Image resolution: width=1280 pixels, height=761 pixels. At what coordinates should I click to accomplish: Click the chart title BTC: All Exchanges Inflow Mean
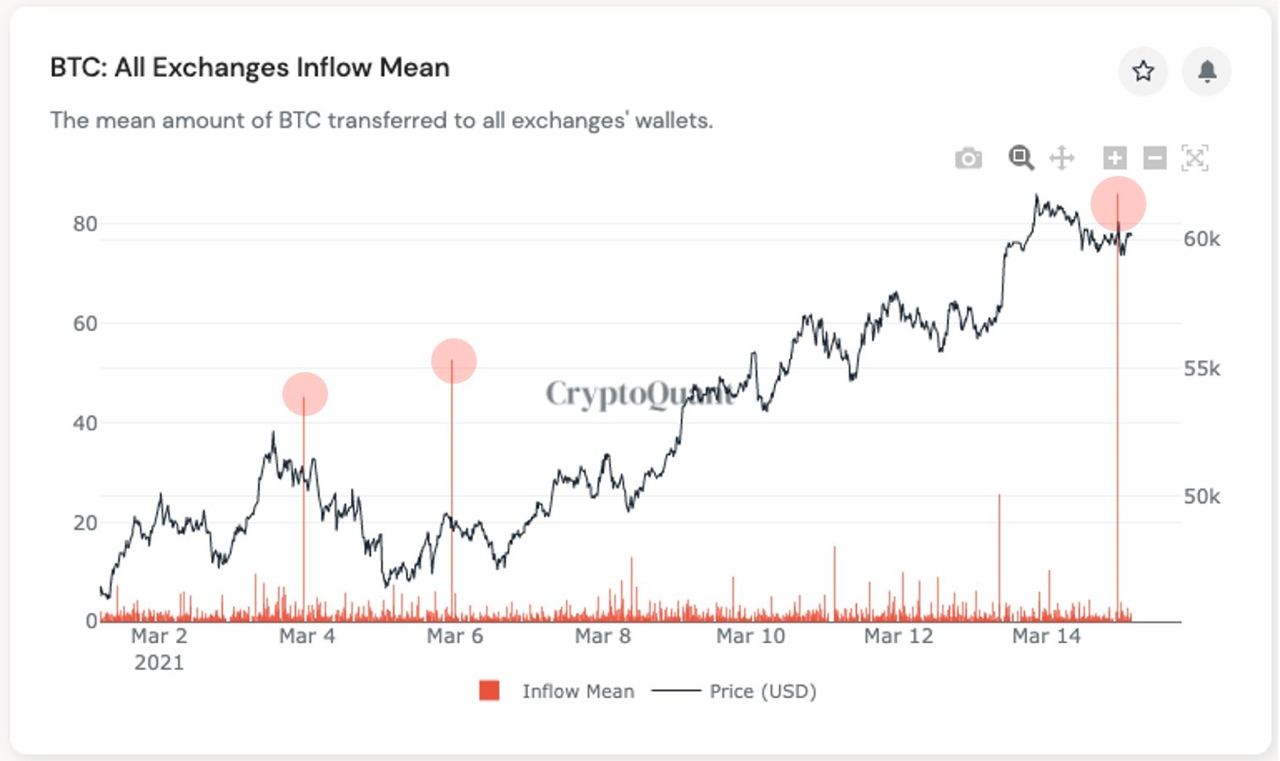[250, 67]
